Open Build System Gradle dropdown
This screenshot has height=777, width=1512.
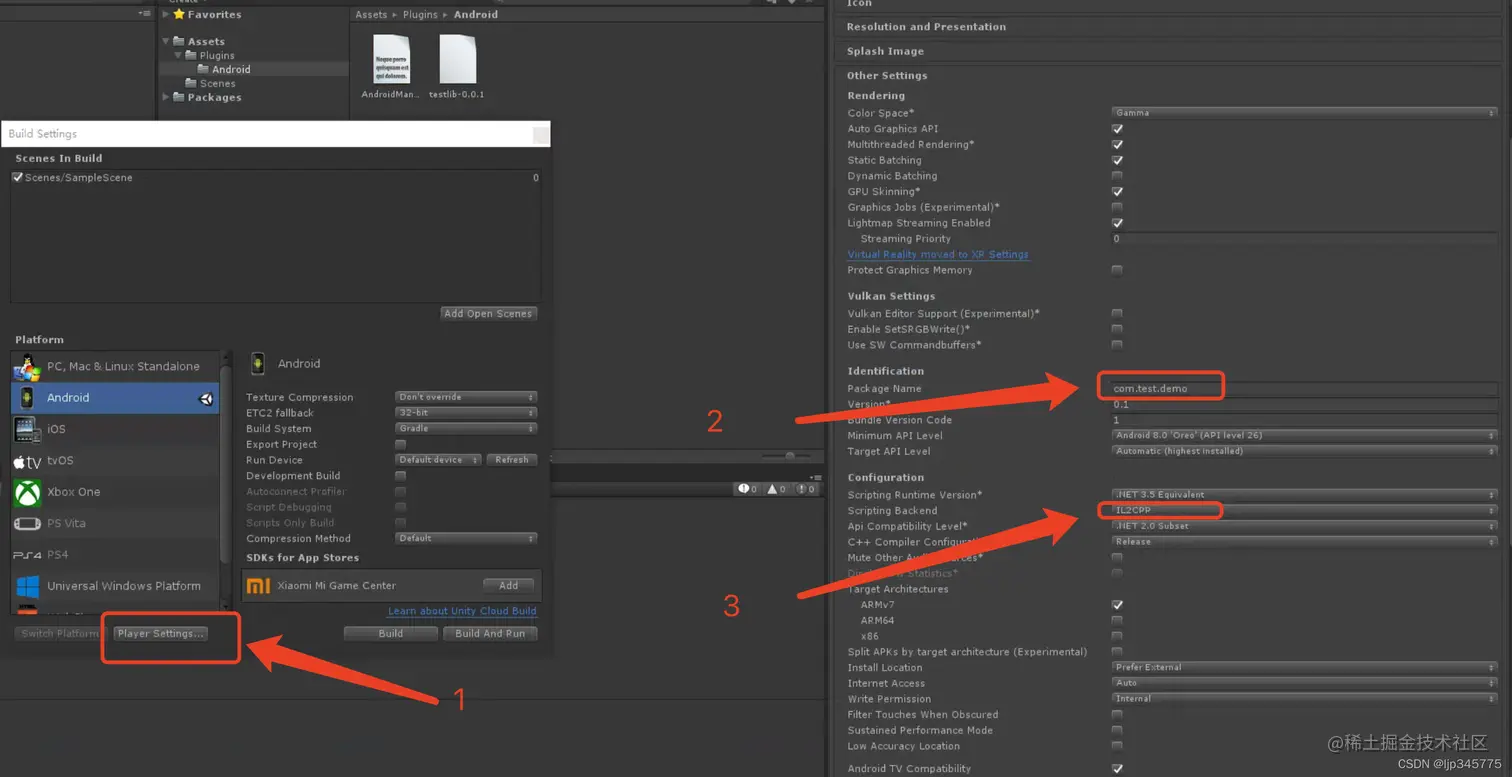pyautogui.click(x=466, y=428)
